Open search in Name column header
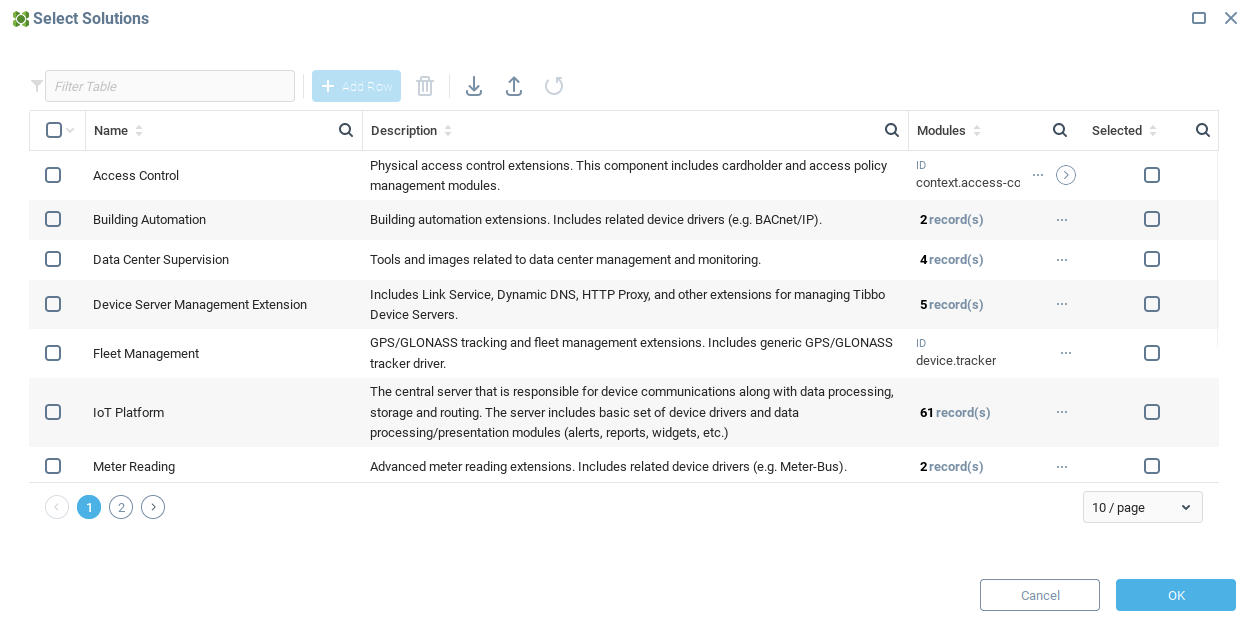Viewport: 1245px width, 623px height. [346, 130]
